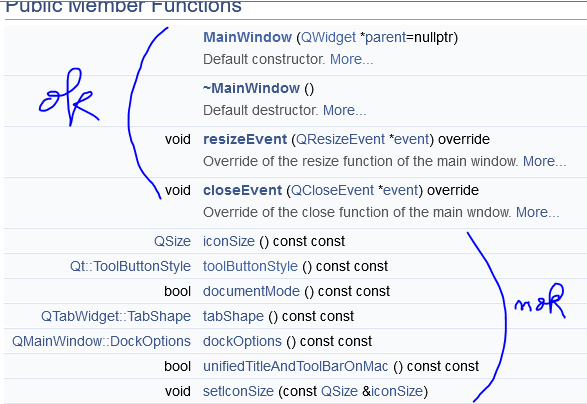The width and height of the screenshot is (587, 404).
Task: Open More link for close function description
Action: coord(538,212)
